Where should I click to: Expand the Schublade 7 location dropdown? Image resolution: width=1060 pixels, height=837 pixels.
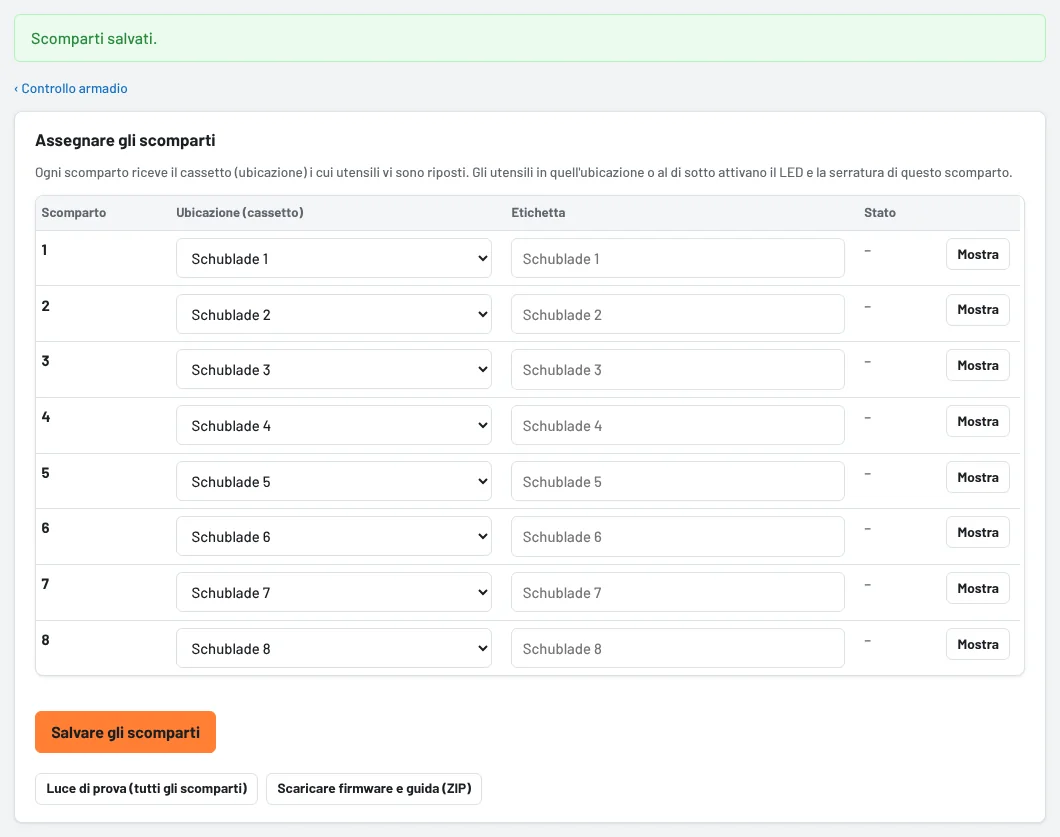[x=333, y=592]
